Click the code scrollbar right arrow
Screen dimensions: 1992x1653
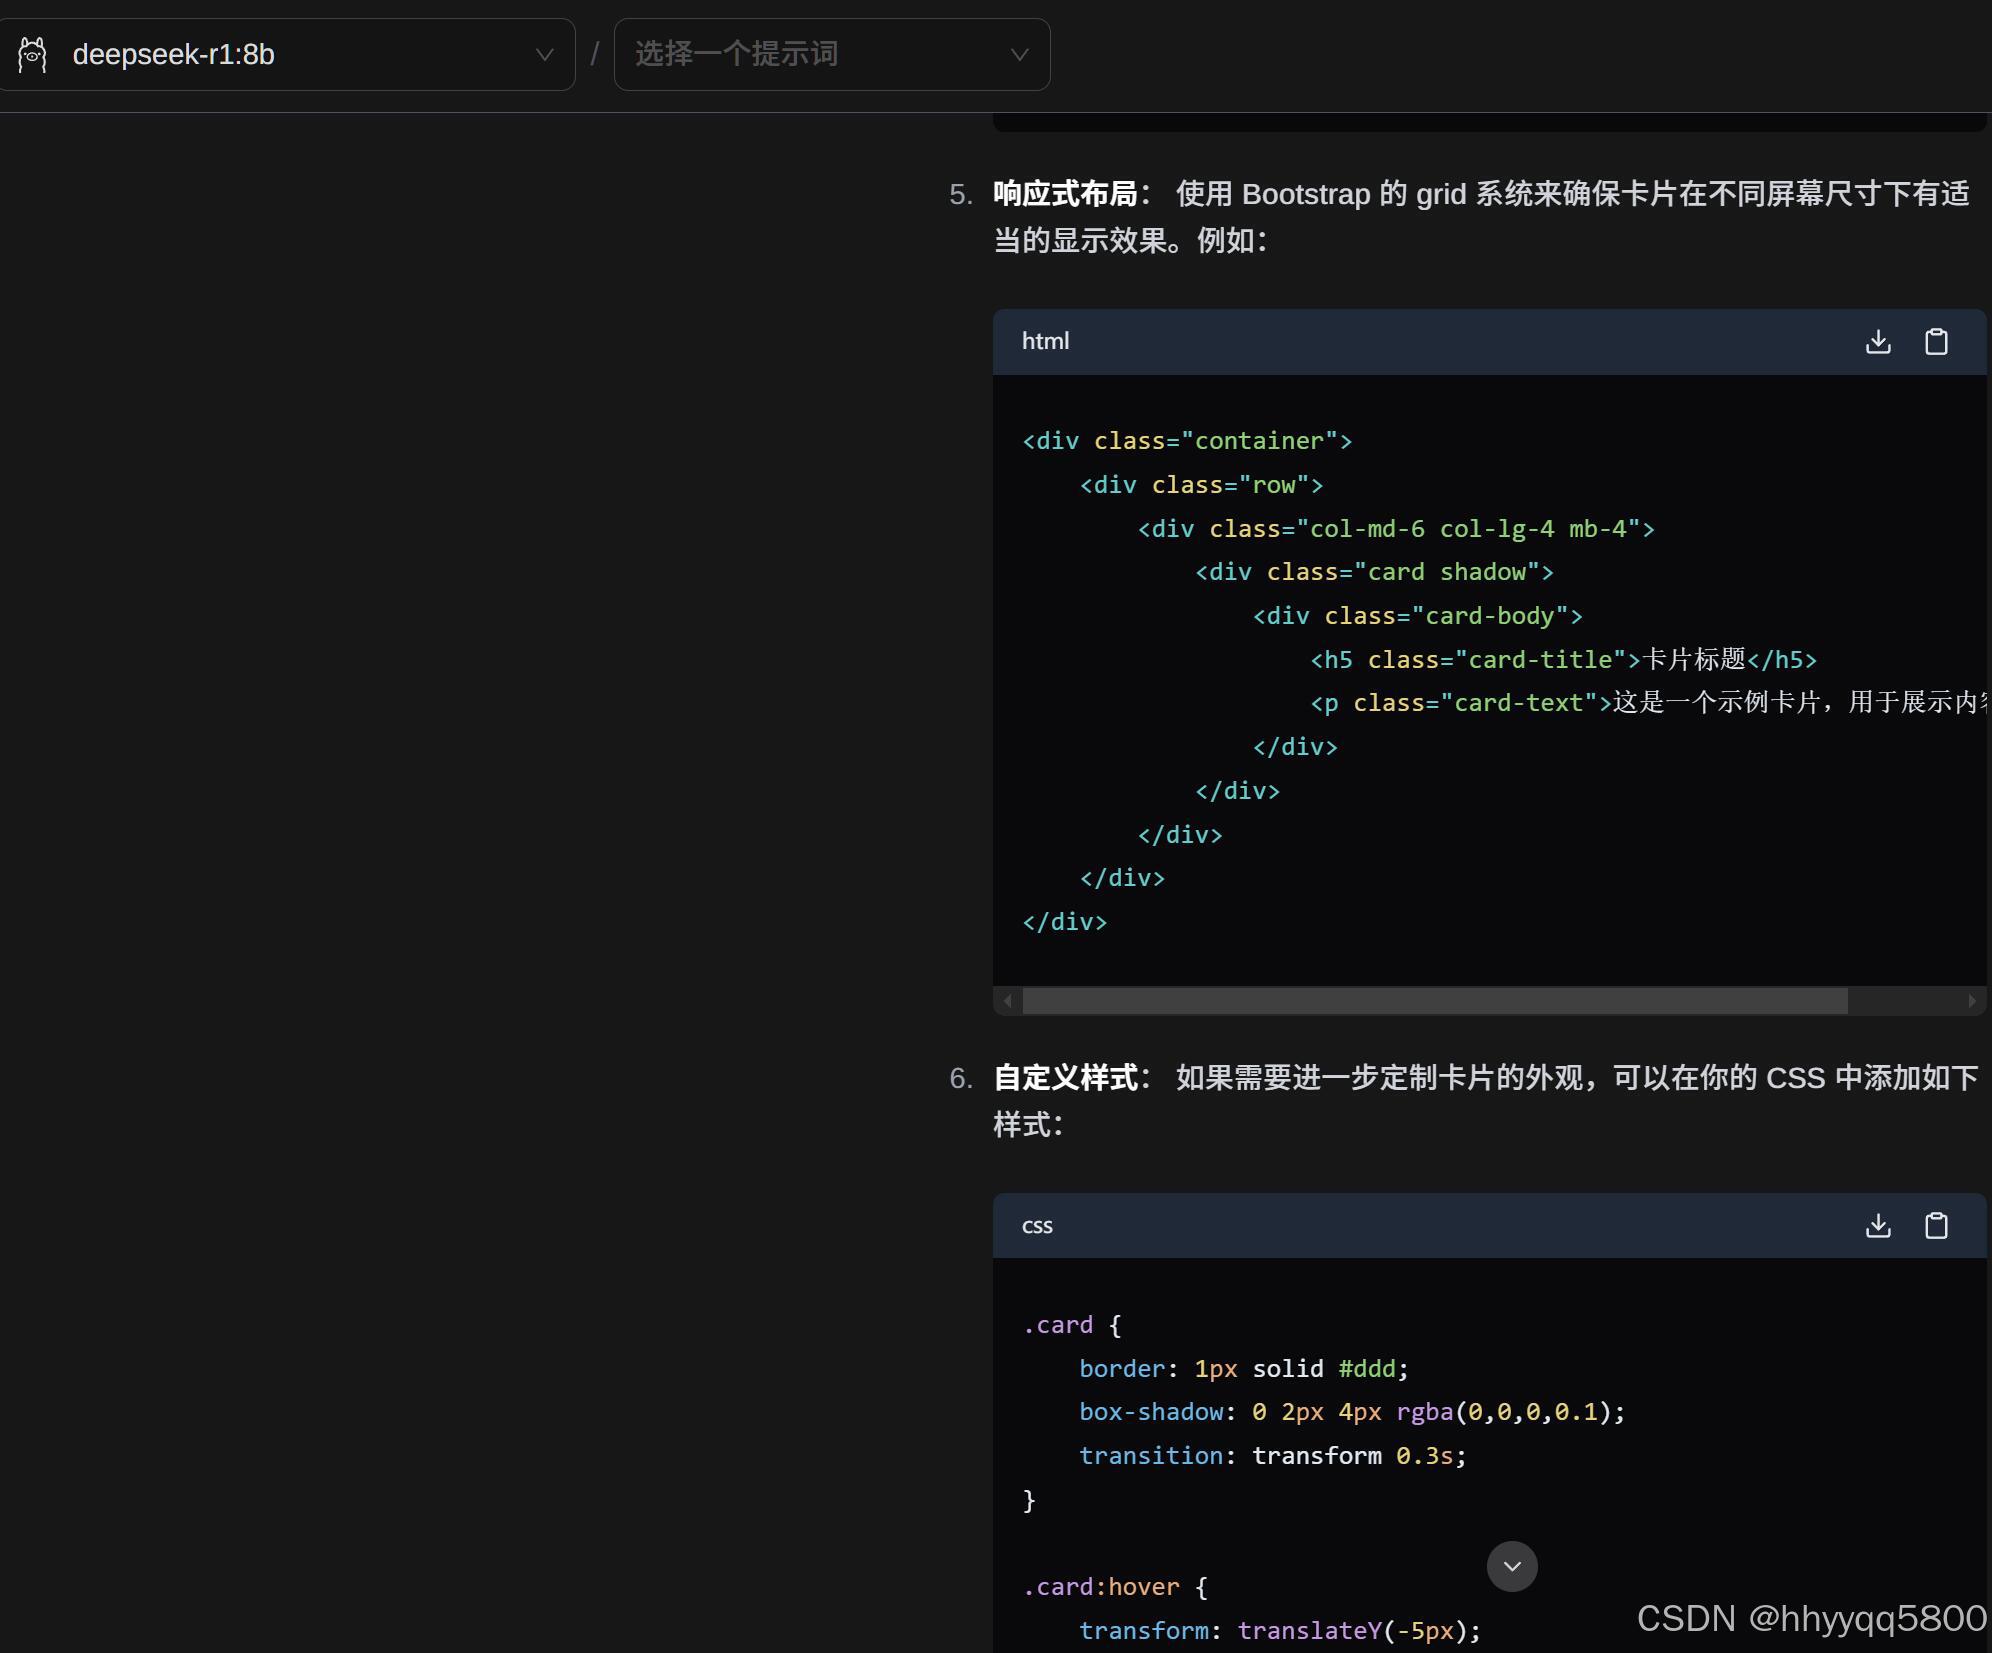pyautogui.click(x=1972, y=1001)
